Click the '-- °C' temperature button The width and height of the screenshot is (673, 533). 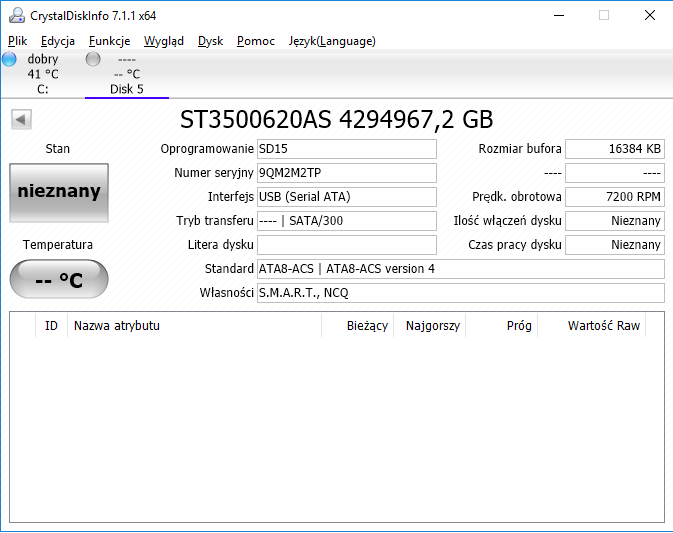click(59, 279)
